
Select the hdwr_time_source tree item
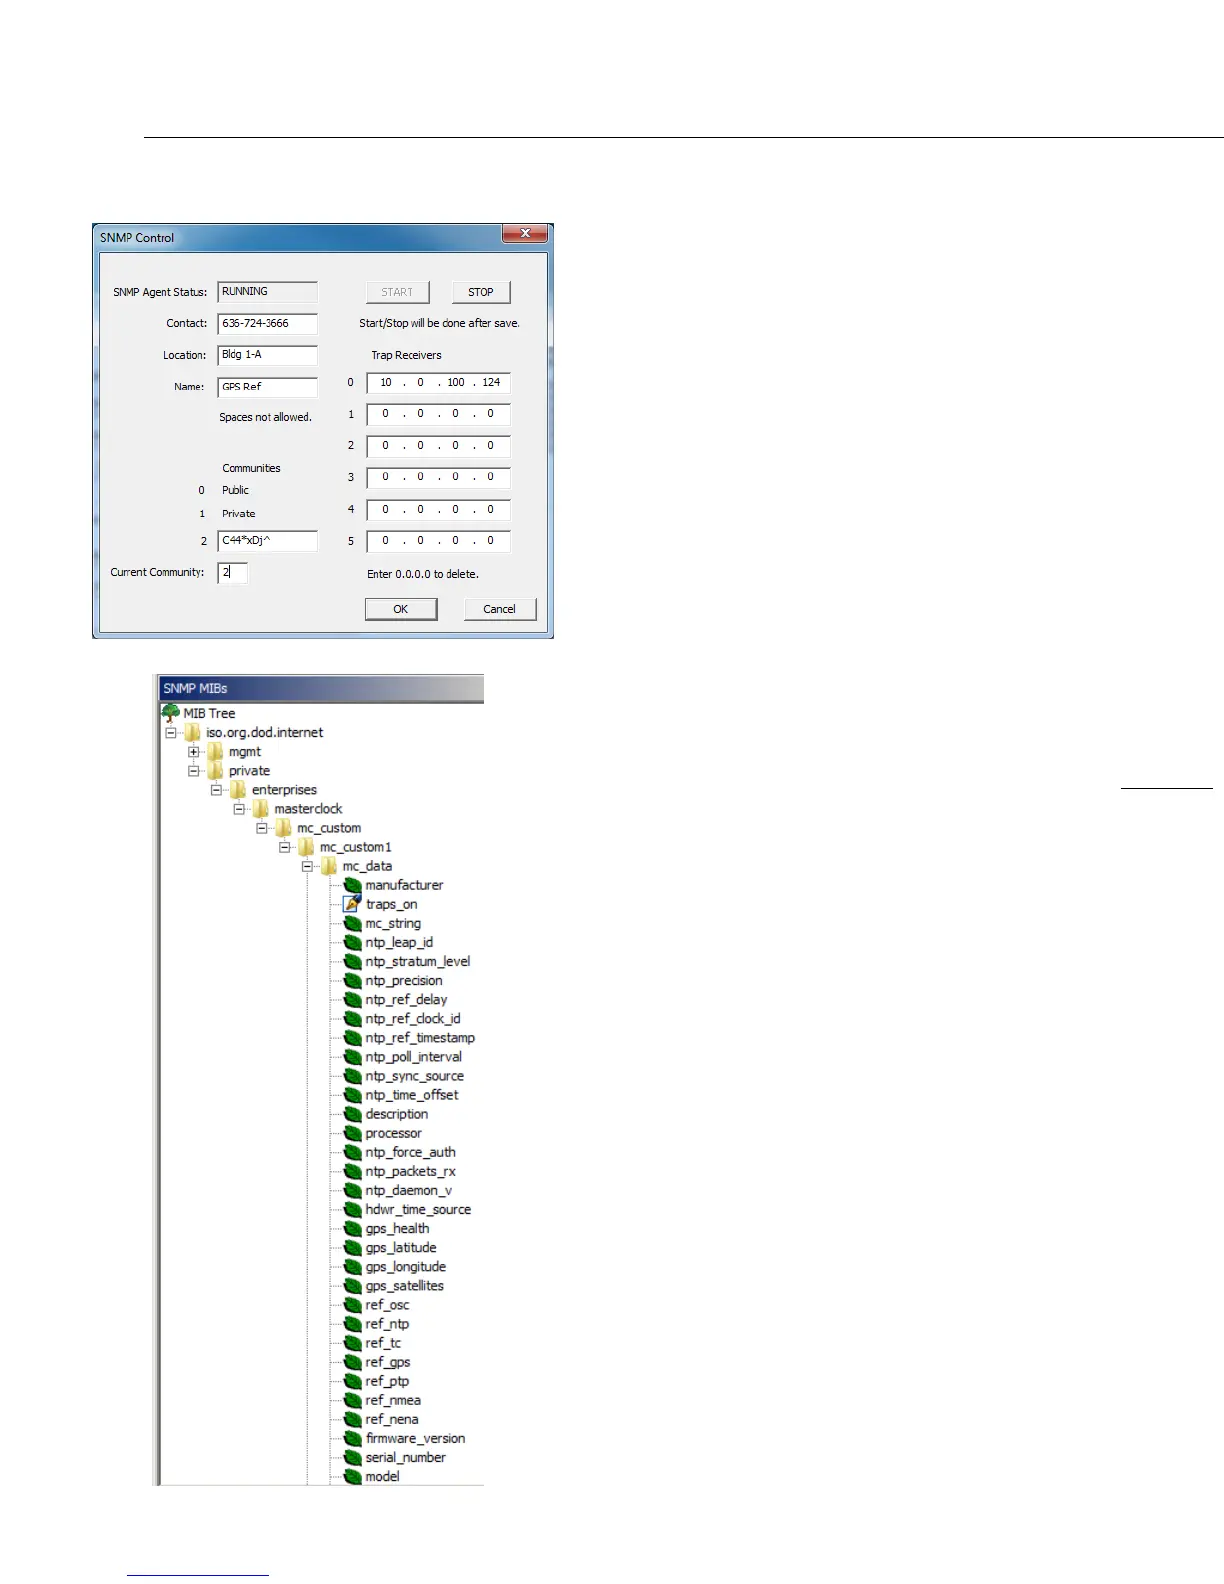(x=418, y=1209)
